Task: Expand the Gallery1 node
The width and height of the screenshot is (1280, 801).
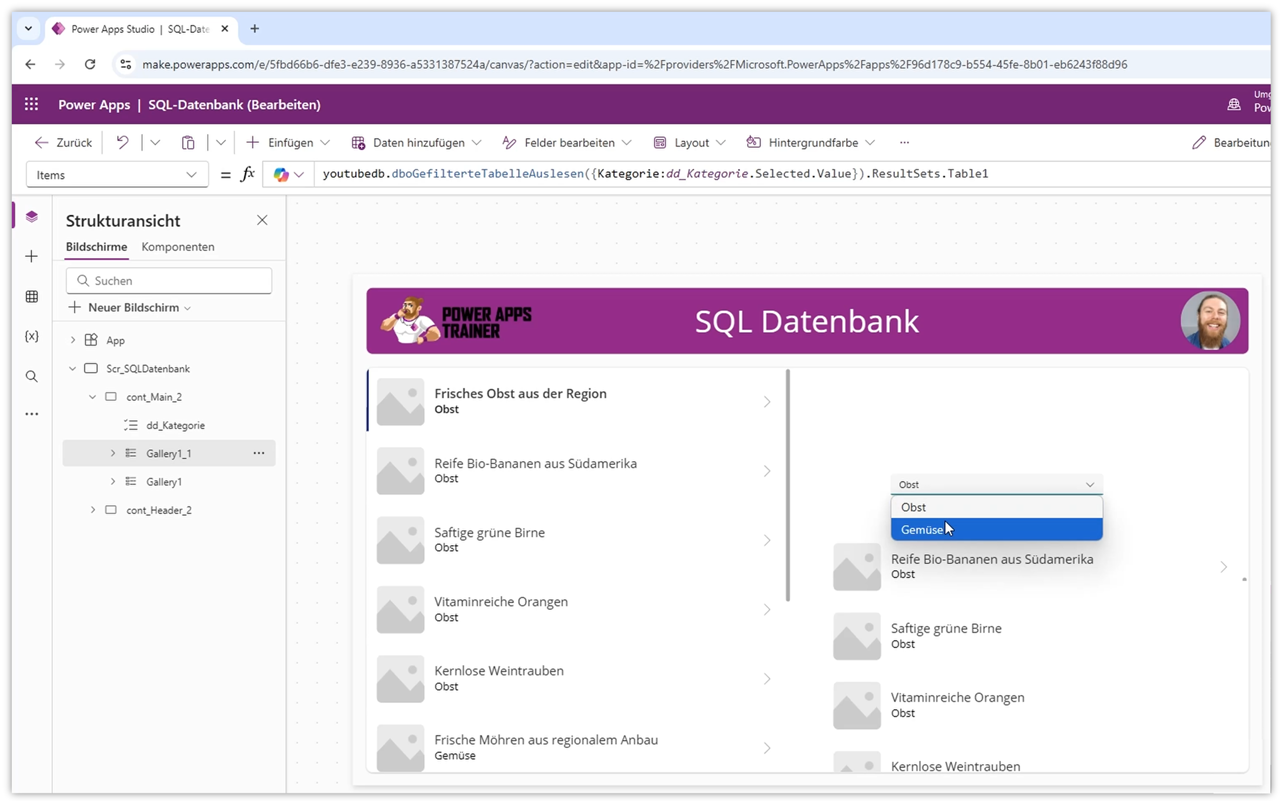Action: click(x=113, y=481)
